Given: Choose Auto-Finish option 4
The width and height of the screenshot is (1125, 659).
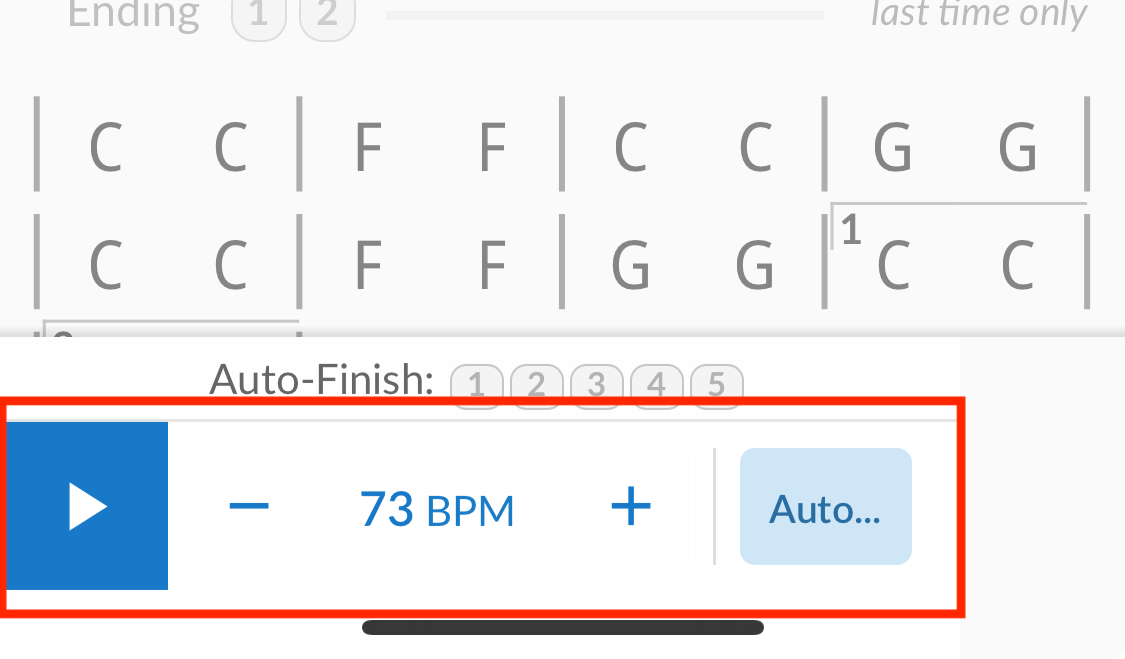Looking at the screenshot, I should [656, 386].
